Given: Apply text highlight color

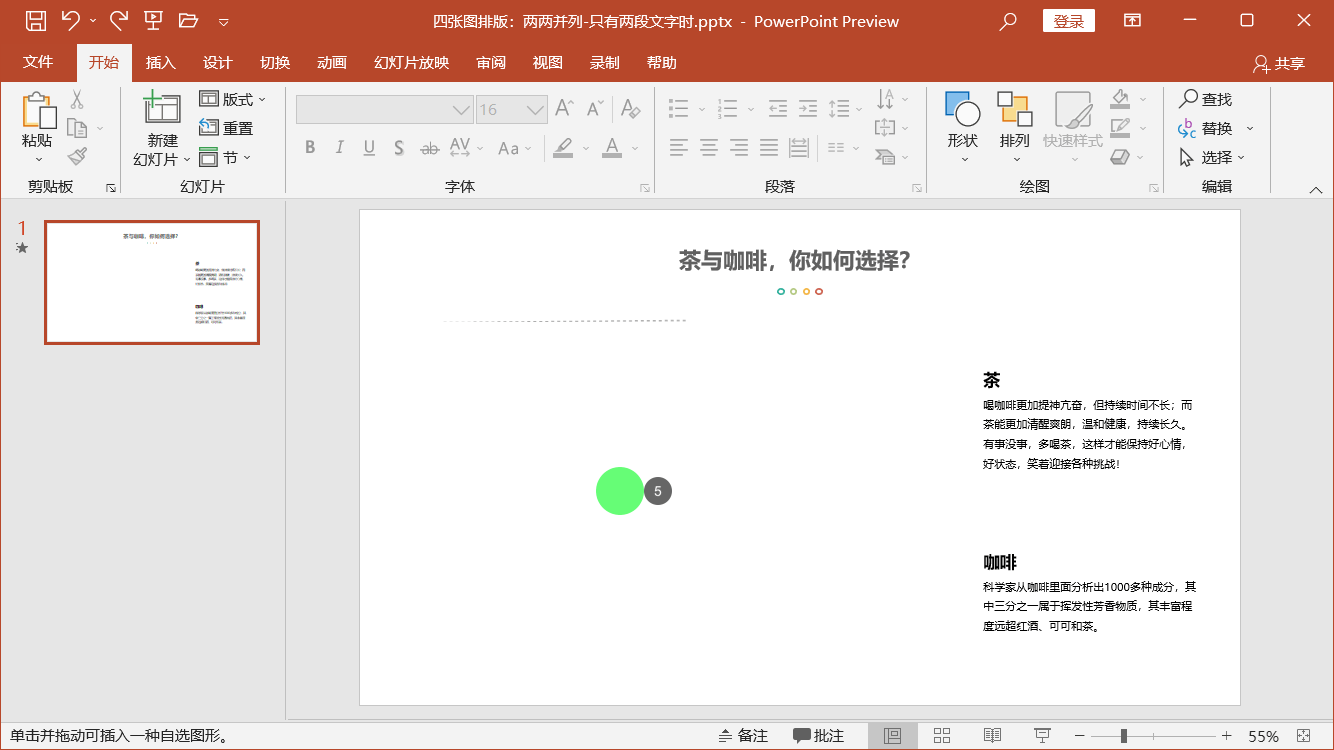Looking at the screenshot, I should (563, 148).
